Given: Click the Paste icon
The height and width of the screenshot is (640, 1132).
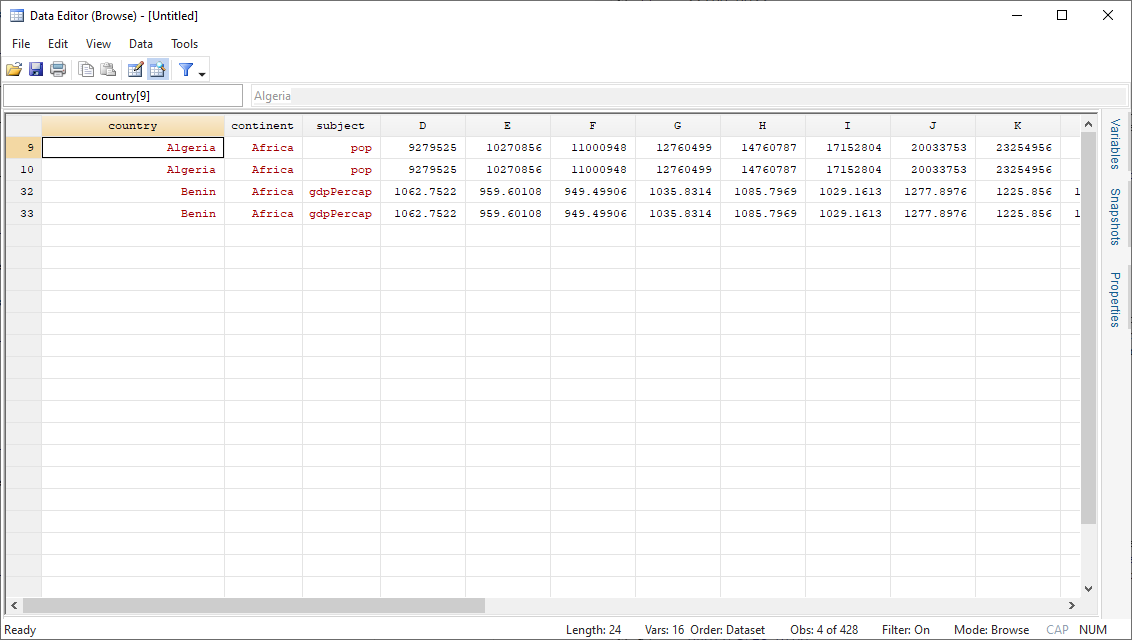Looking at the screenshot, I should (x=108, y=69).
